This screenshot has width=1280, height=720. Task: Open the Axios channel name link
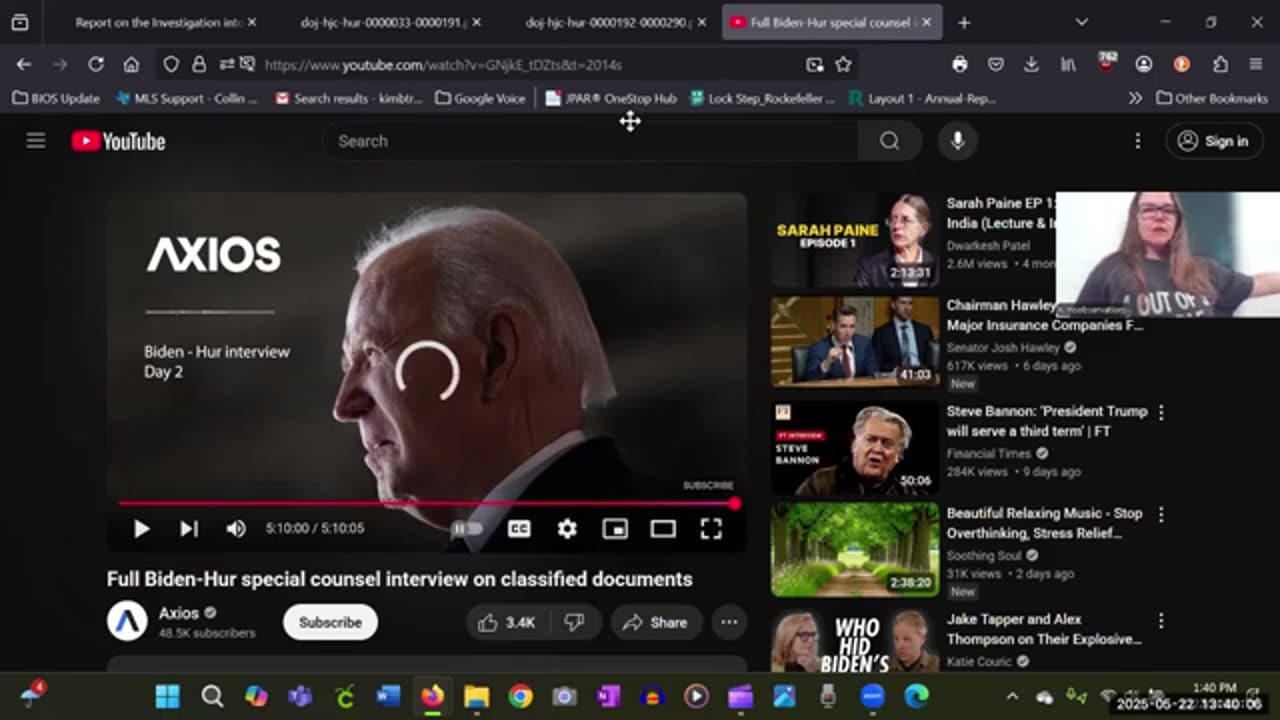pos(180,613)
